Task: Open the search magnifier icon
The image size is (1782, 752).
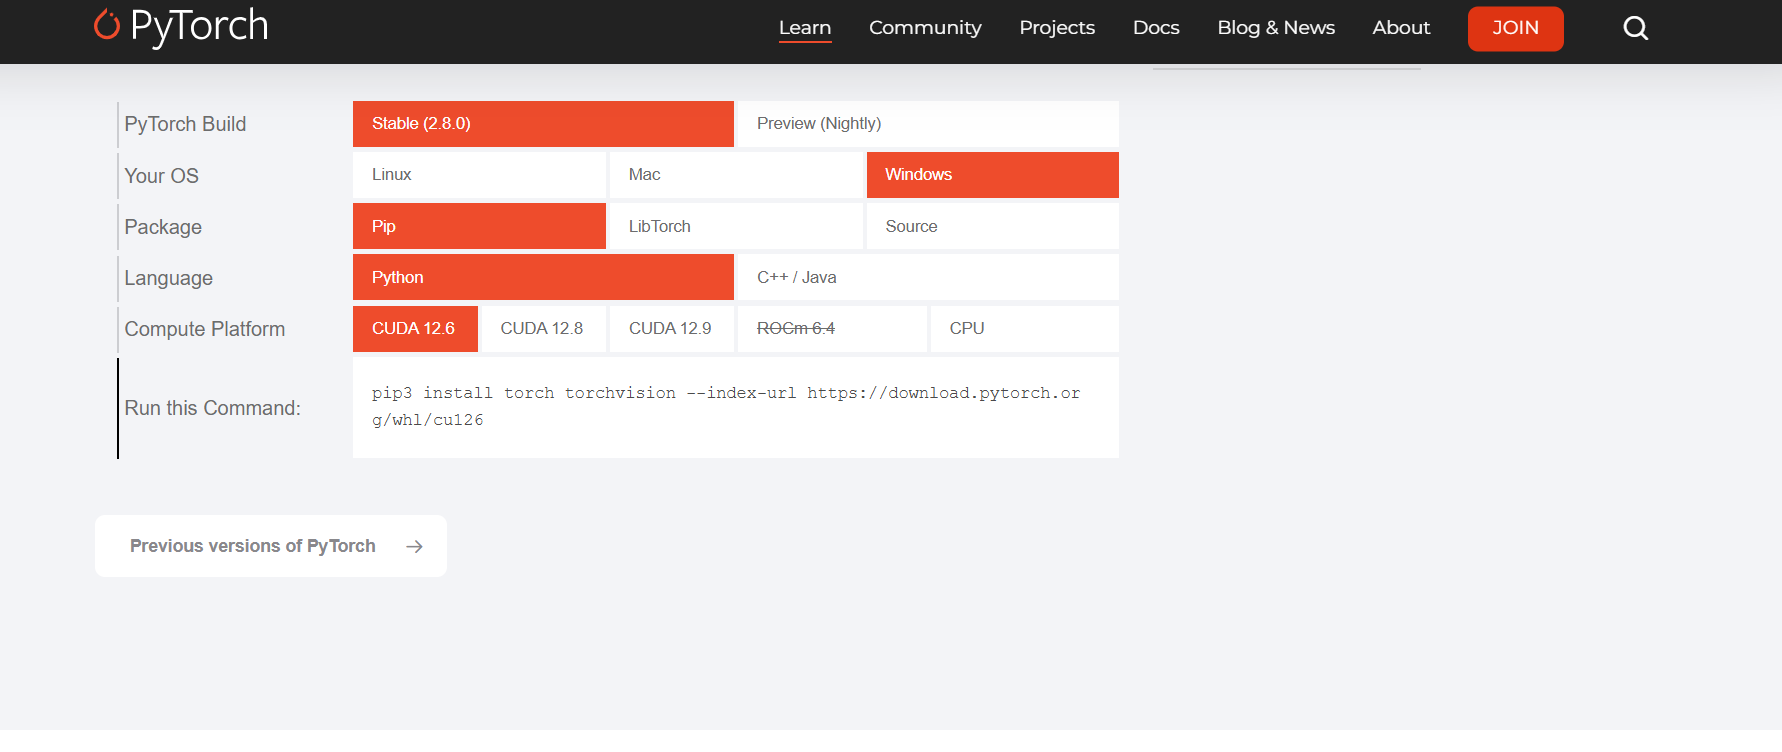Action: [x=1635, y=28]
